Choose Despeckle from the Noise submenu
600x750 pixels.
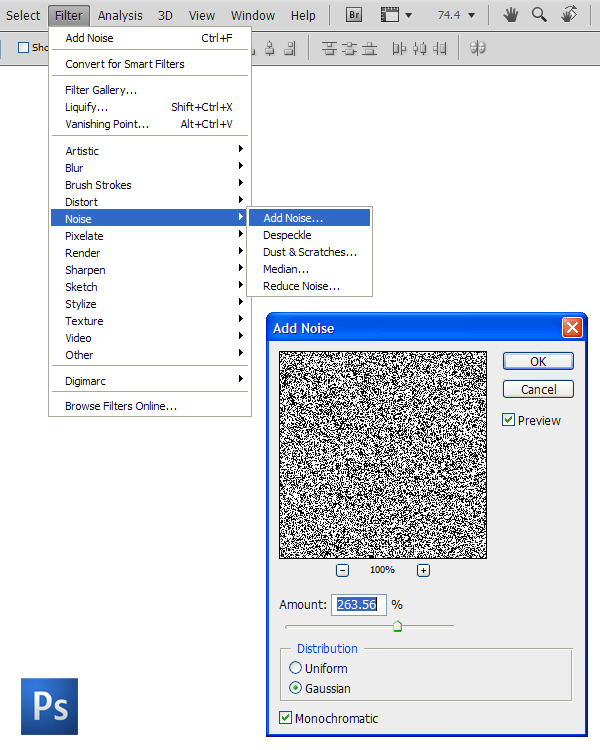tap(309, 235)
